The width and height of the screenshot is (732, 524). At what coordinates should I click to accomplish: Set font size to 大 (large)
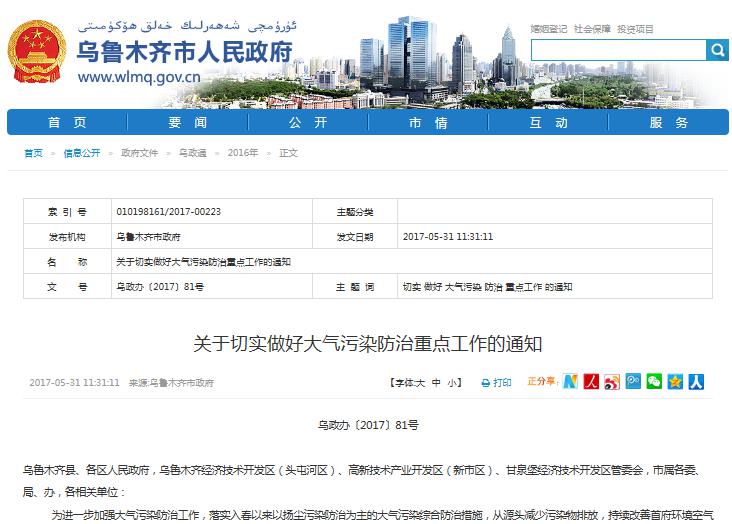tap(420, 383)
